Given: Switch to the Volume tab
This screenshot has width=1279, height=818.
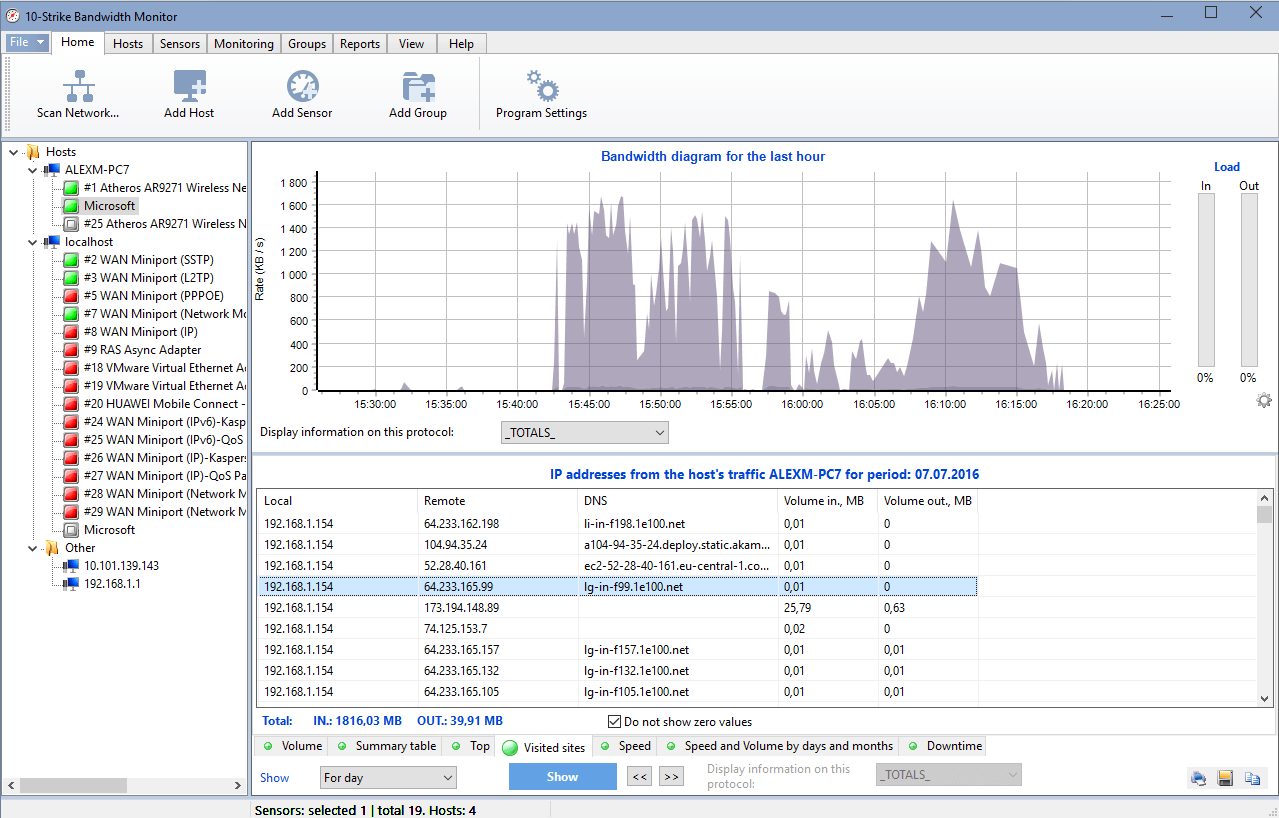Looking at the screenshot, I should point(292,746).
